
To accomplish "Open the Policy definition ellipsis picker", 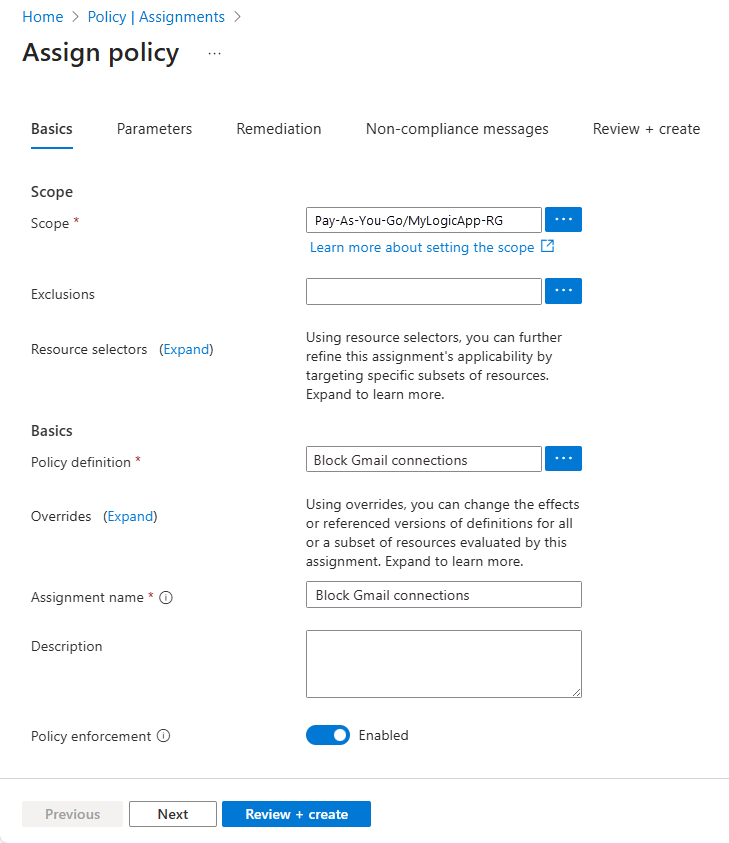I will click(563, 458).
